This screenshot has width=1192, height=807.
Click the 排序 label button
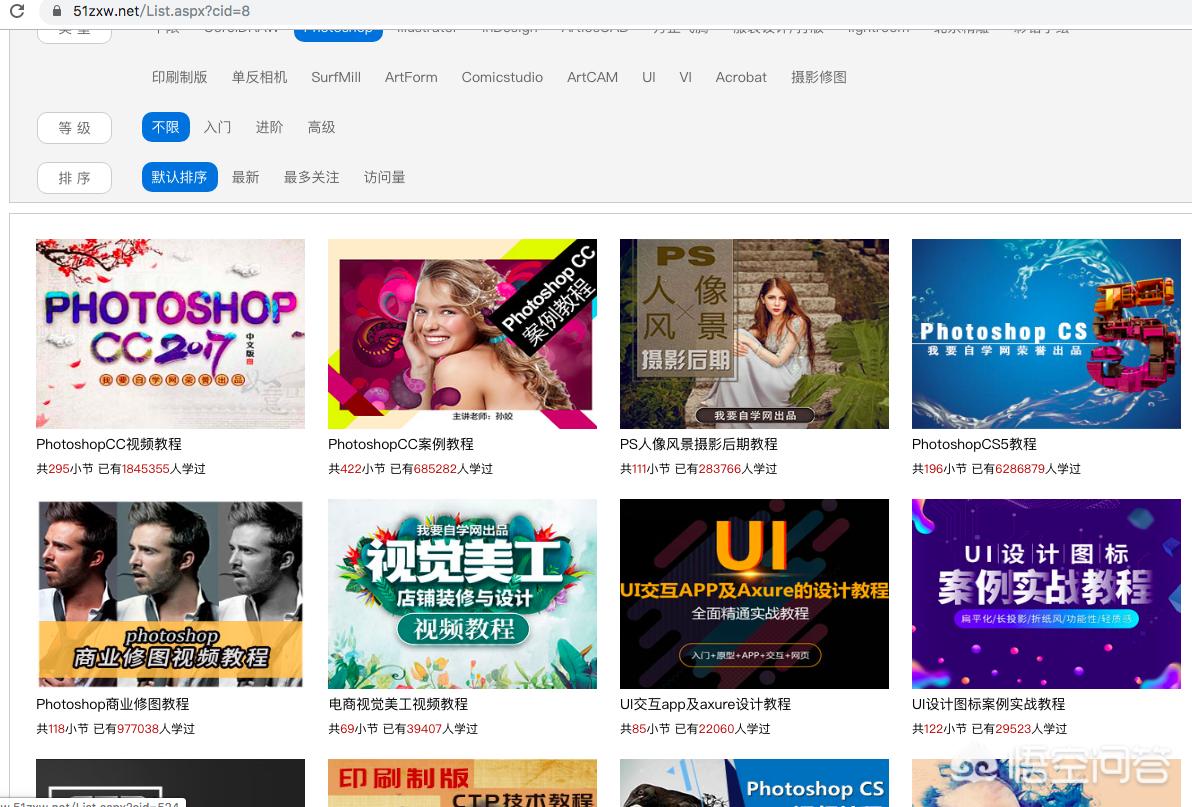pyautogui.click(x=74, y=178)
